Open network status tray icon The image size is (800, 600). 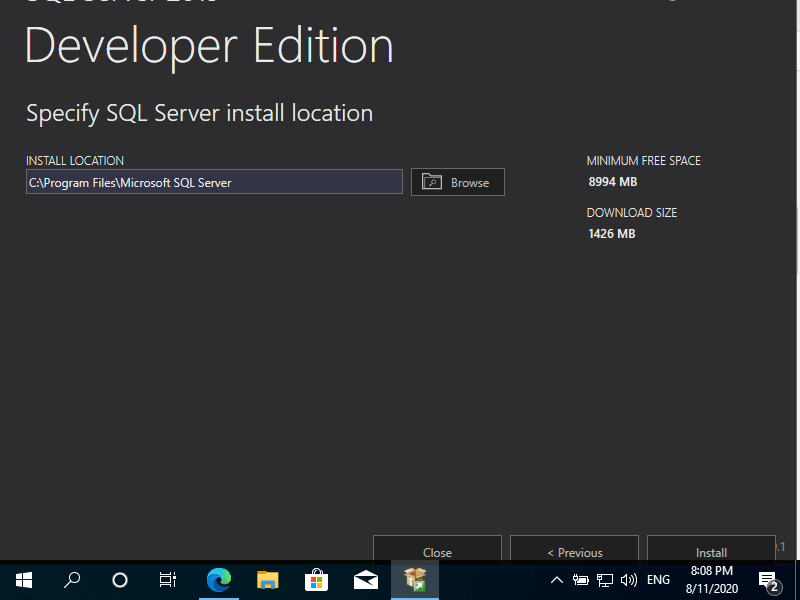(605, 580)
